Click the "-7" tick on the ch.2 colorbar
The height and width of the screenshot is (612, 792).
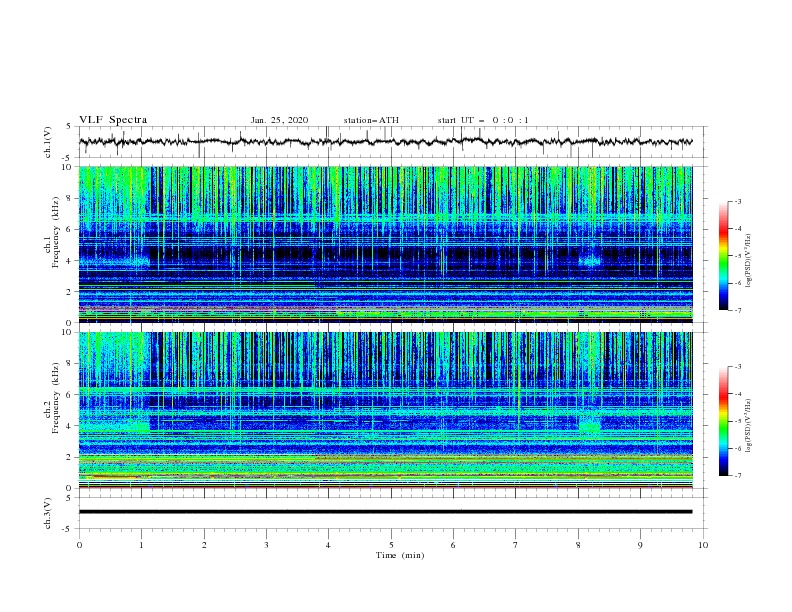[737, 476]
